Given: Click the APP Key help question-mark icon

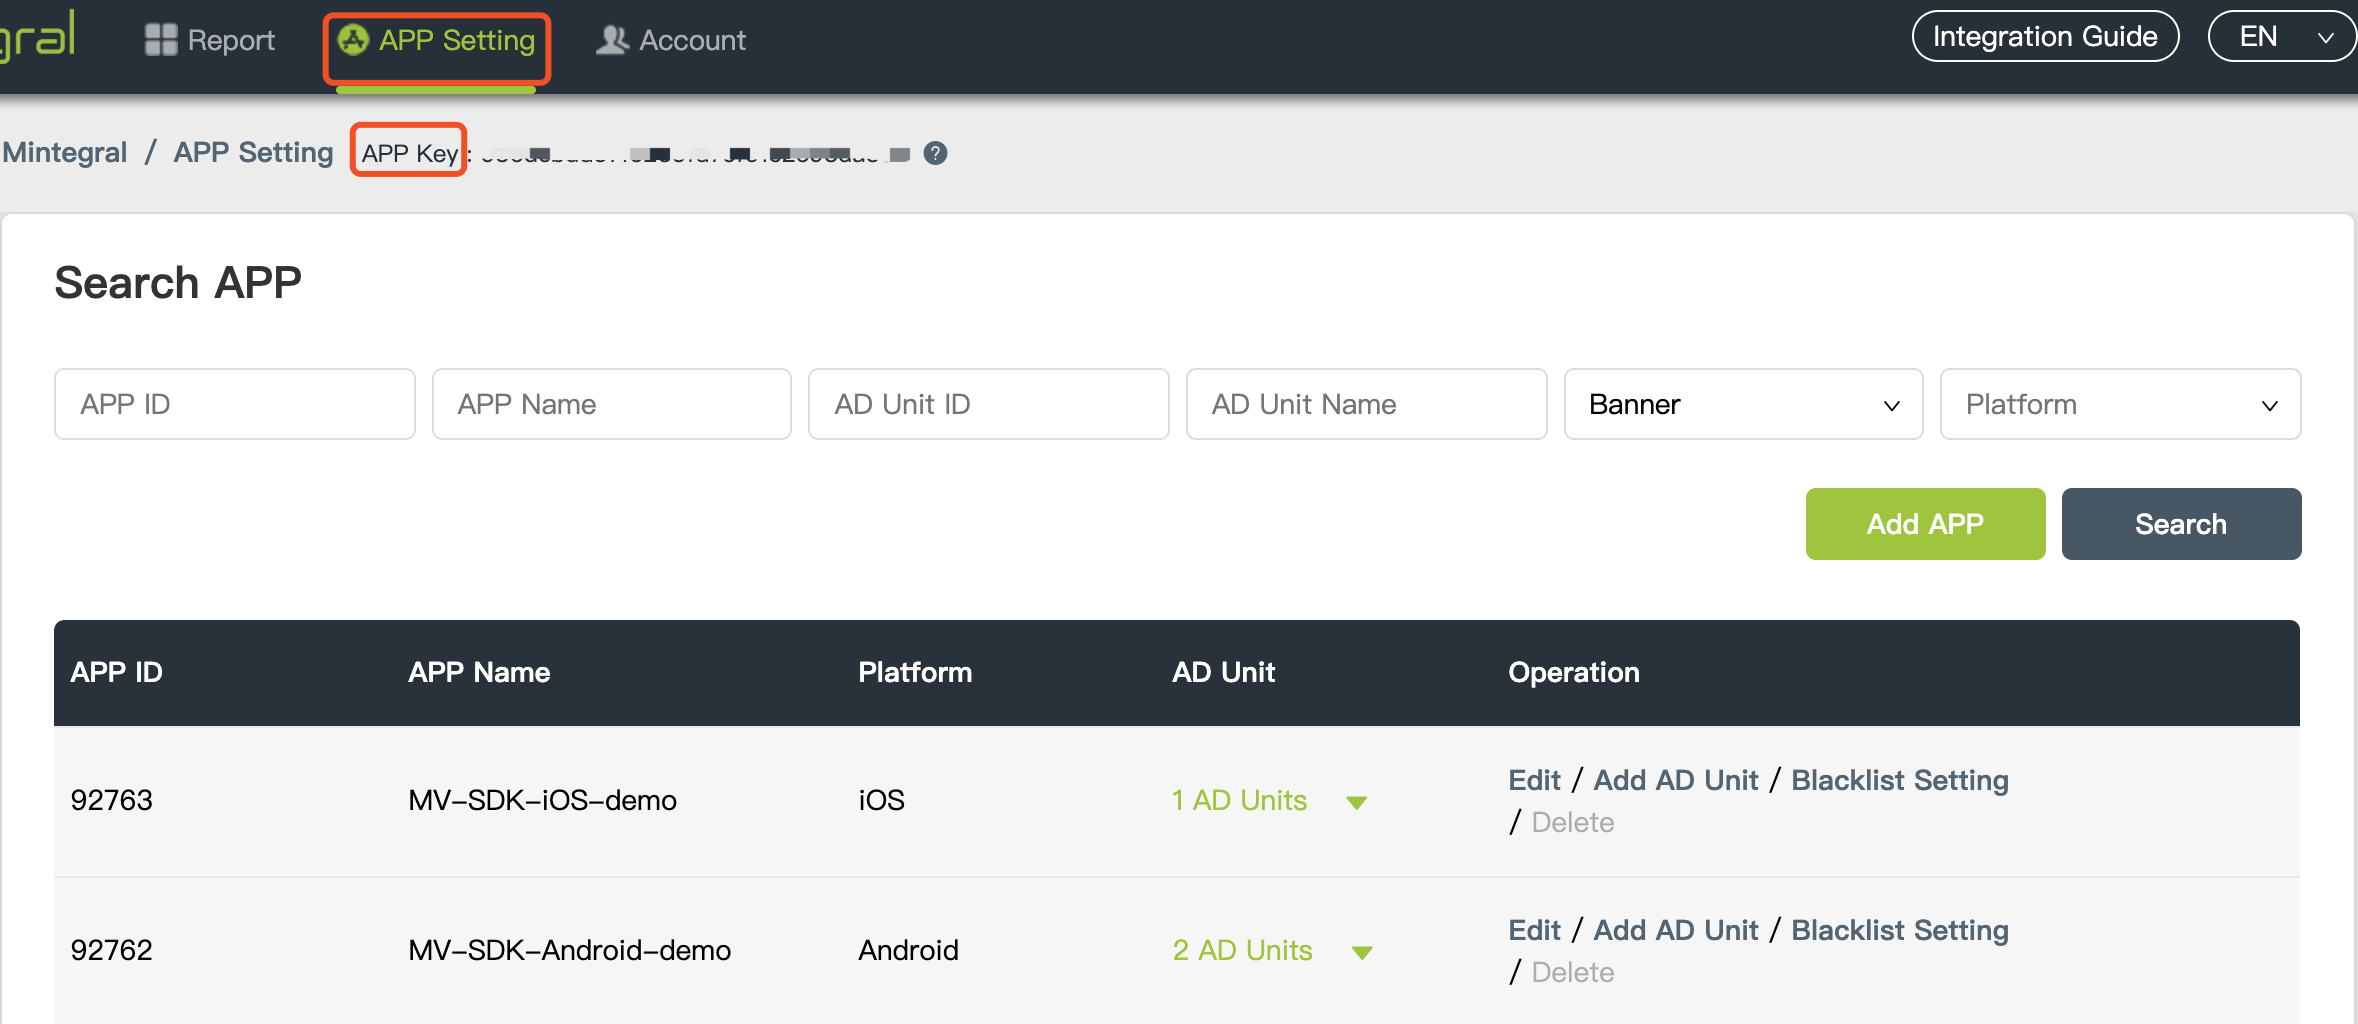Looking at the screenshot, I should (x=935, y=153).
